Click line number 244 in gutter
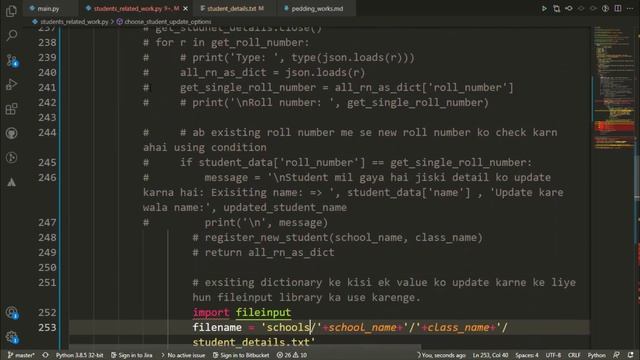The height and width of the screenshot is (360, 640). tap(47, 133)
